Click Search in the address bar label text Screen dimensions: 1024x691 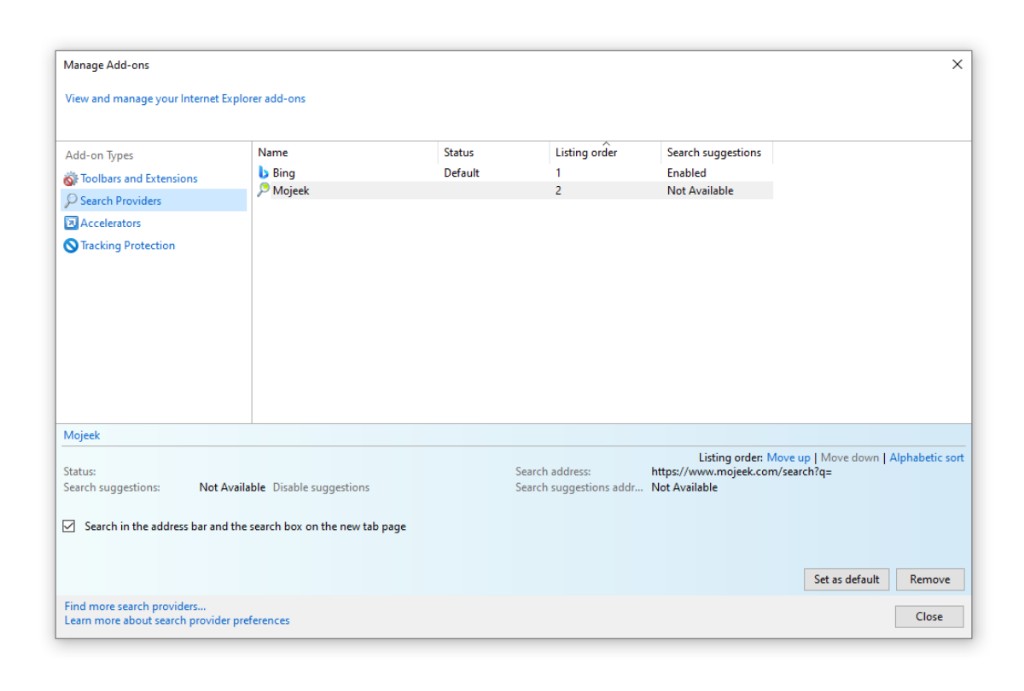coord(245,526)
